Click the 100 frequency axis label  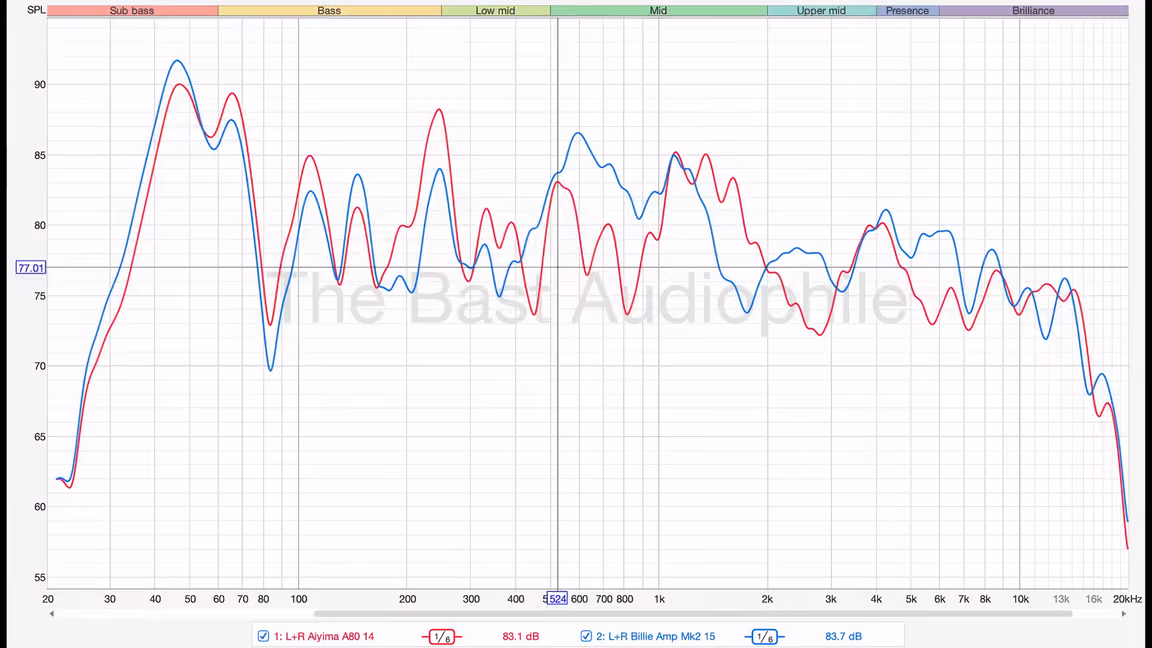298,600
